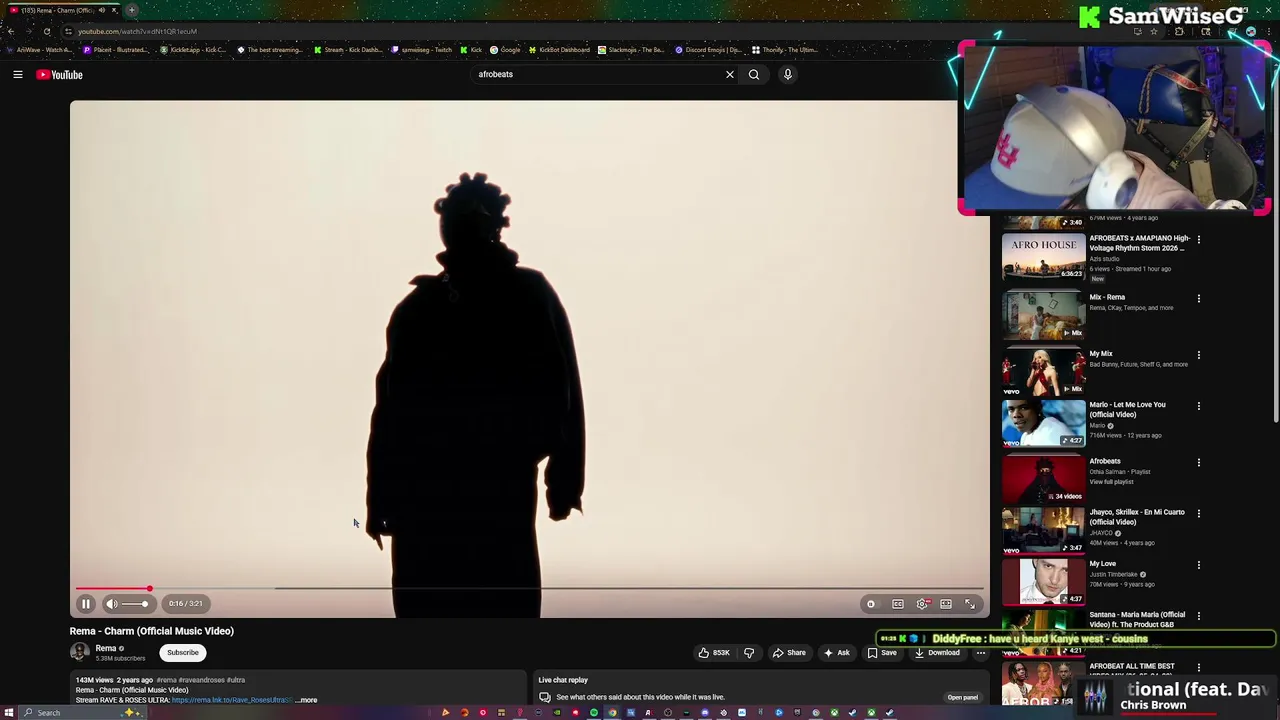Play My Love by Justin Timberlake
This screenshot has height=720, width=1280.
[x=1043, y=582]
